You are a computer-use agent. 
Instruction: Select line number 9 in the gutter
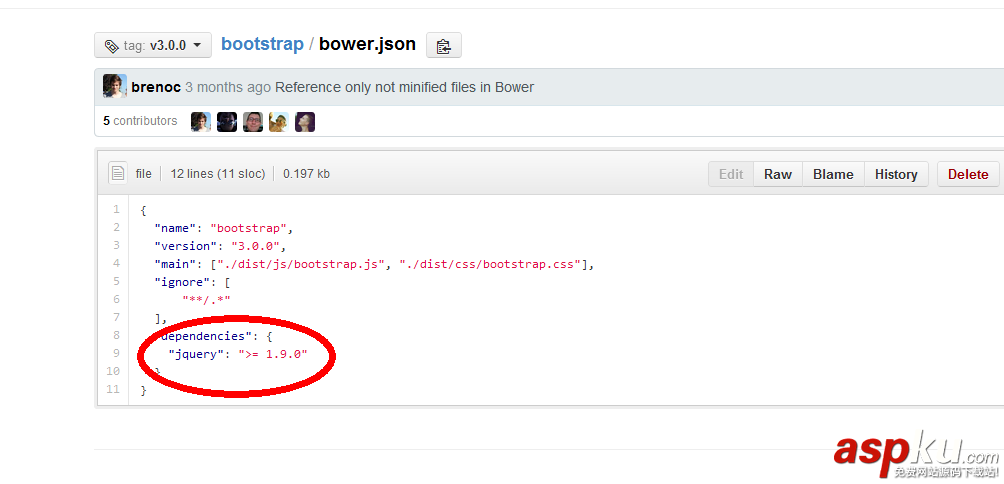pyautogui.click(x=116, y=353)
